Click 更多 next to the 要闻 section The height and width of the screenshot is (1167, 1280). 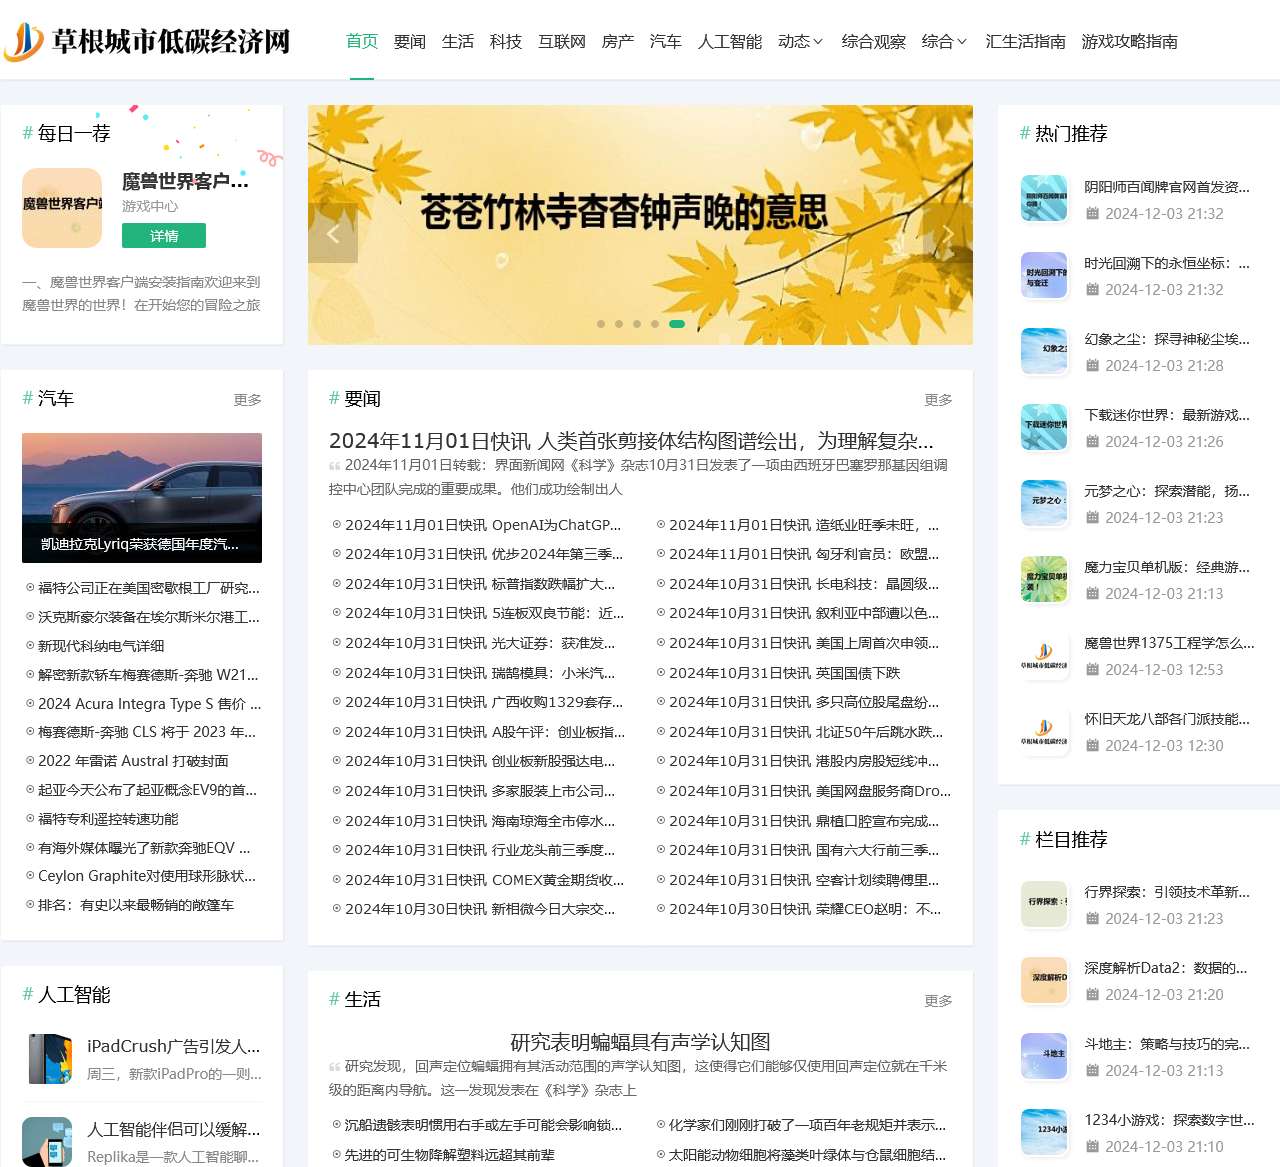[x=939, y=399]
